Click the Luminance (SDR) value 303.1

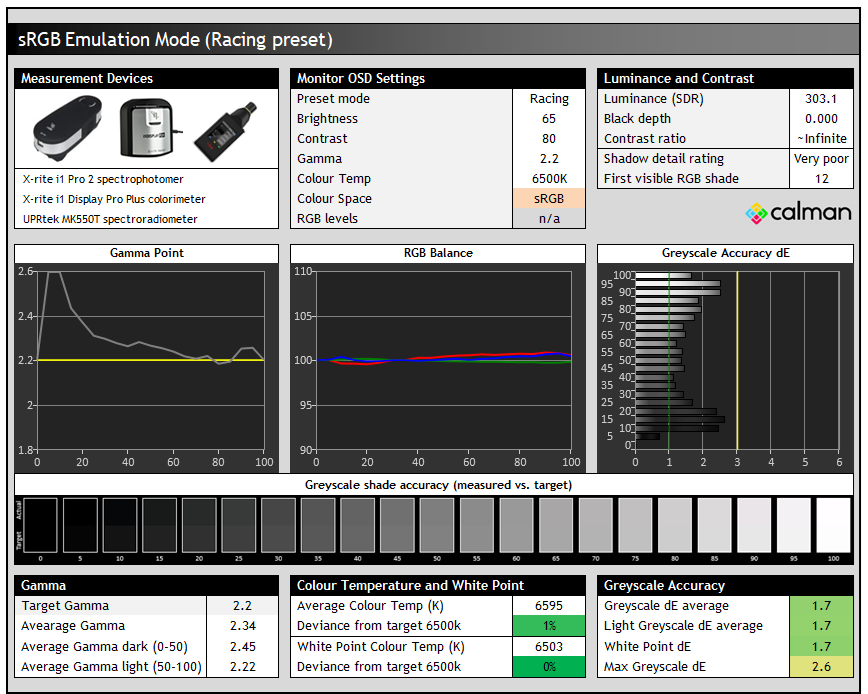[x=820, y=98]
